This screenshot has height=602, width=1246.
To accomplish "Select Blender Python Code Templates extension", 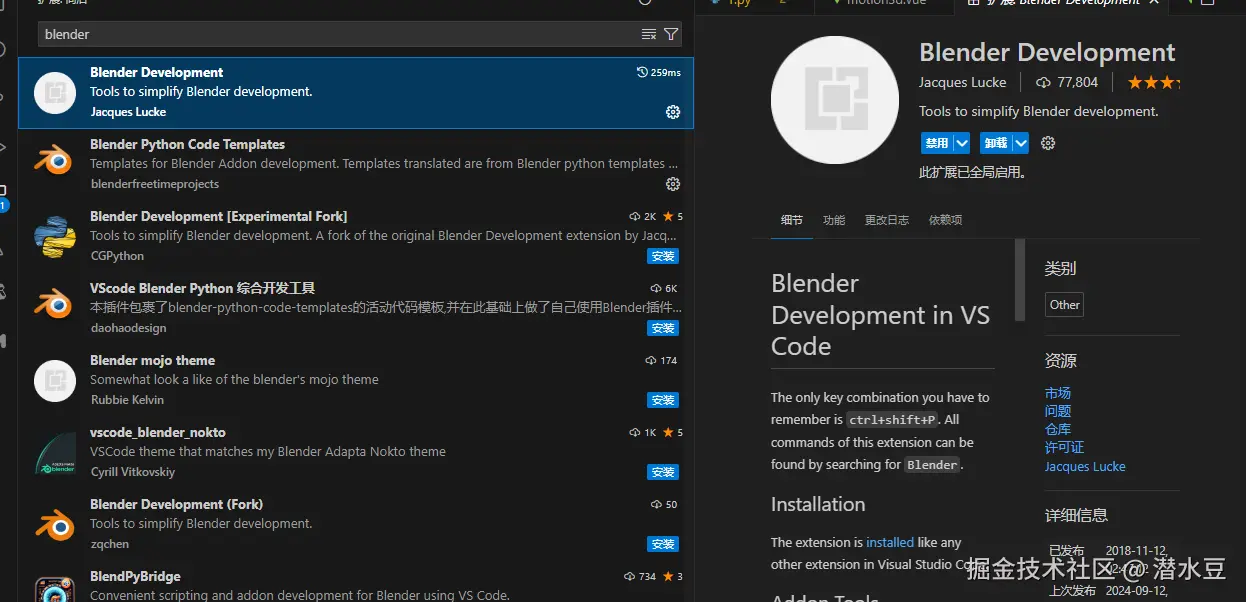I will tap(355, 164).
